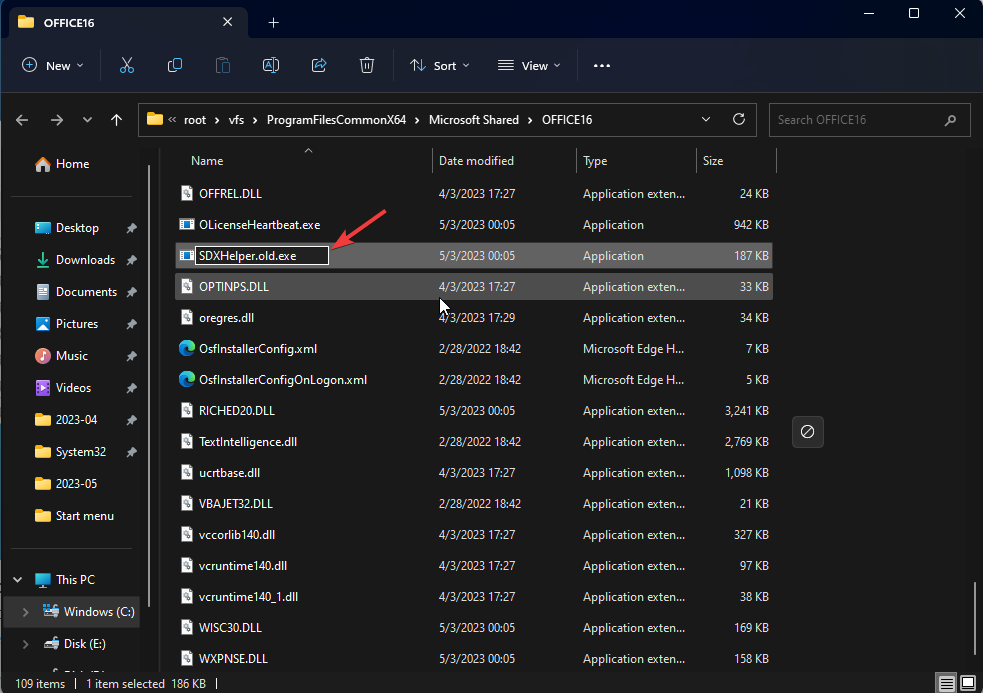Open recent locations dropdown chevron
Image resolution: width=983 pixels, height=693 pixels.
coord(87,120)
